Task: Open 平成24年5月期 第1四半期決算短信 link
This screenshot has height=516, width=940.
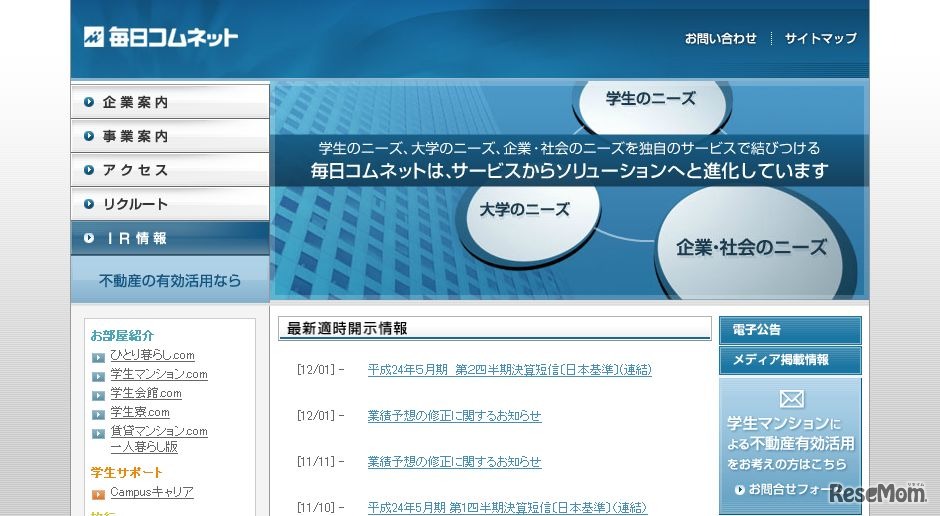Action: (507, 508)
